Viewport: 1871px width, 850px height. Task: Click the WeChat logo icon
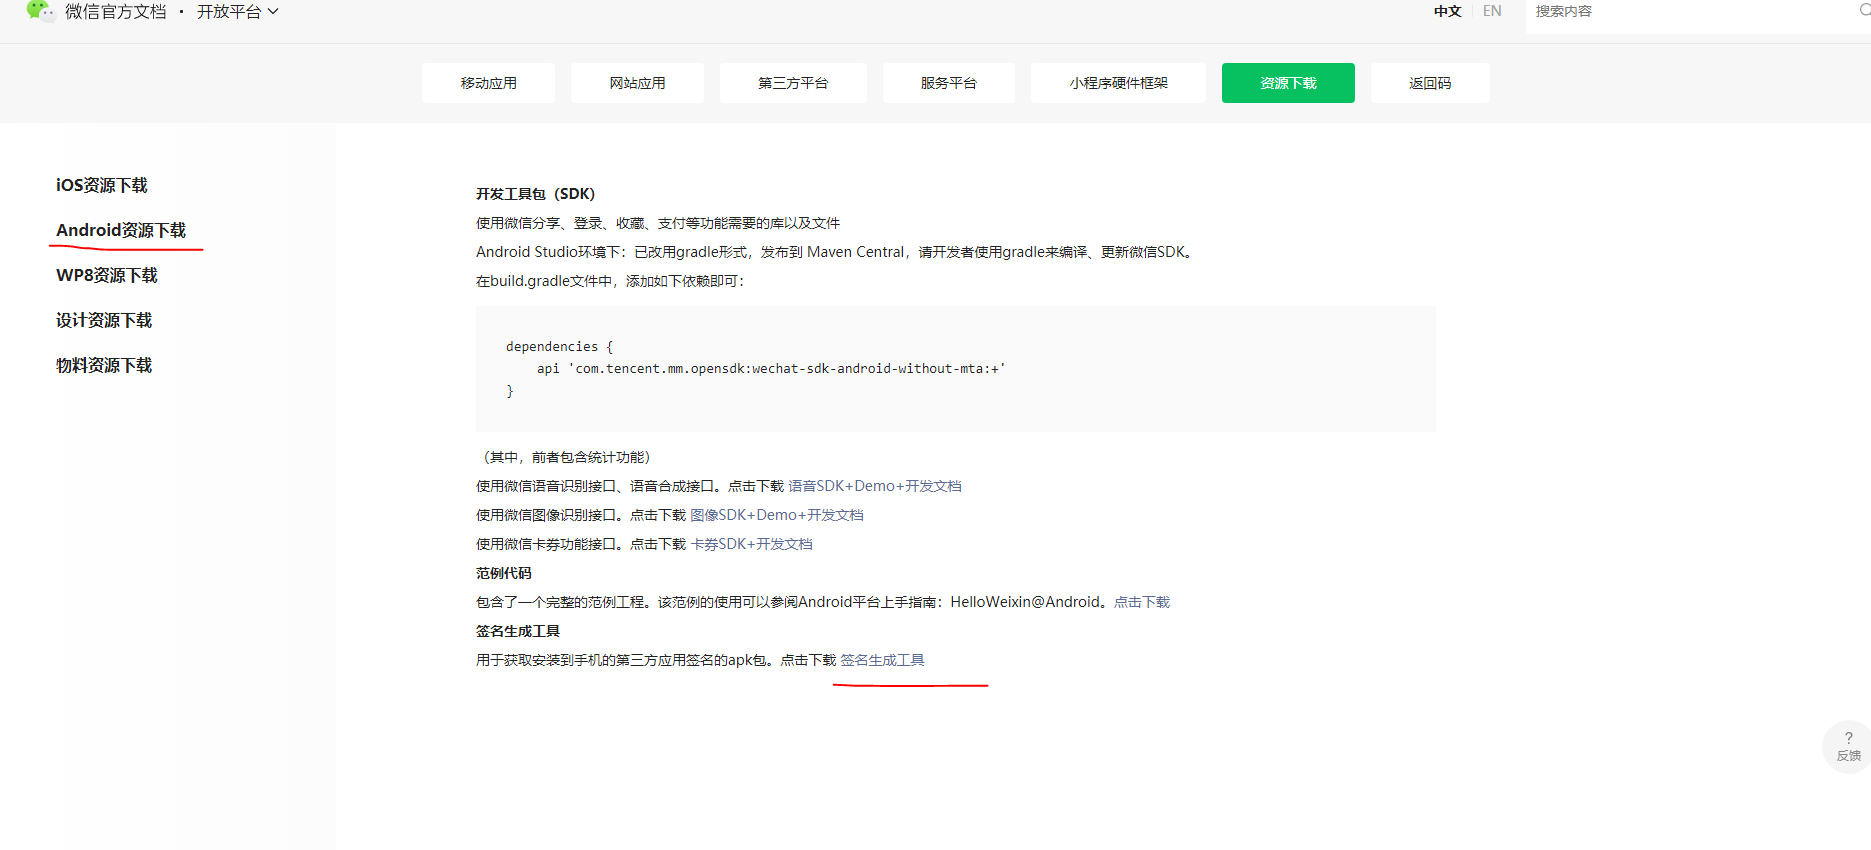[x=41, y=11]
